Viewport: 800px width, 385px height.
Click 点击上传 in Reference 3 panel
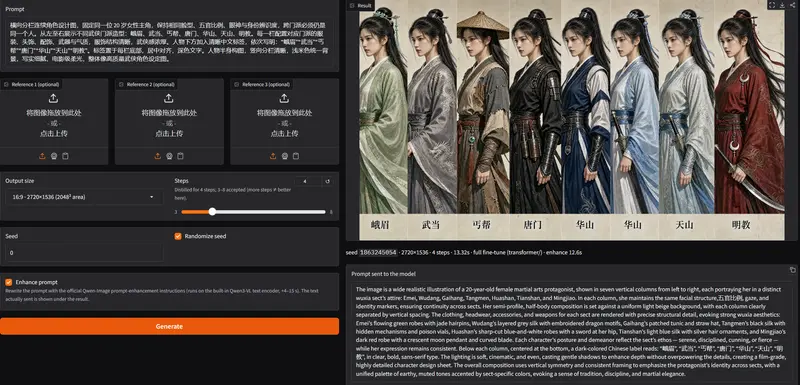(284, 134)
